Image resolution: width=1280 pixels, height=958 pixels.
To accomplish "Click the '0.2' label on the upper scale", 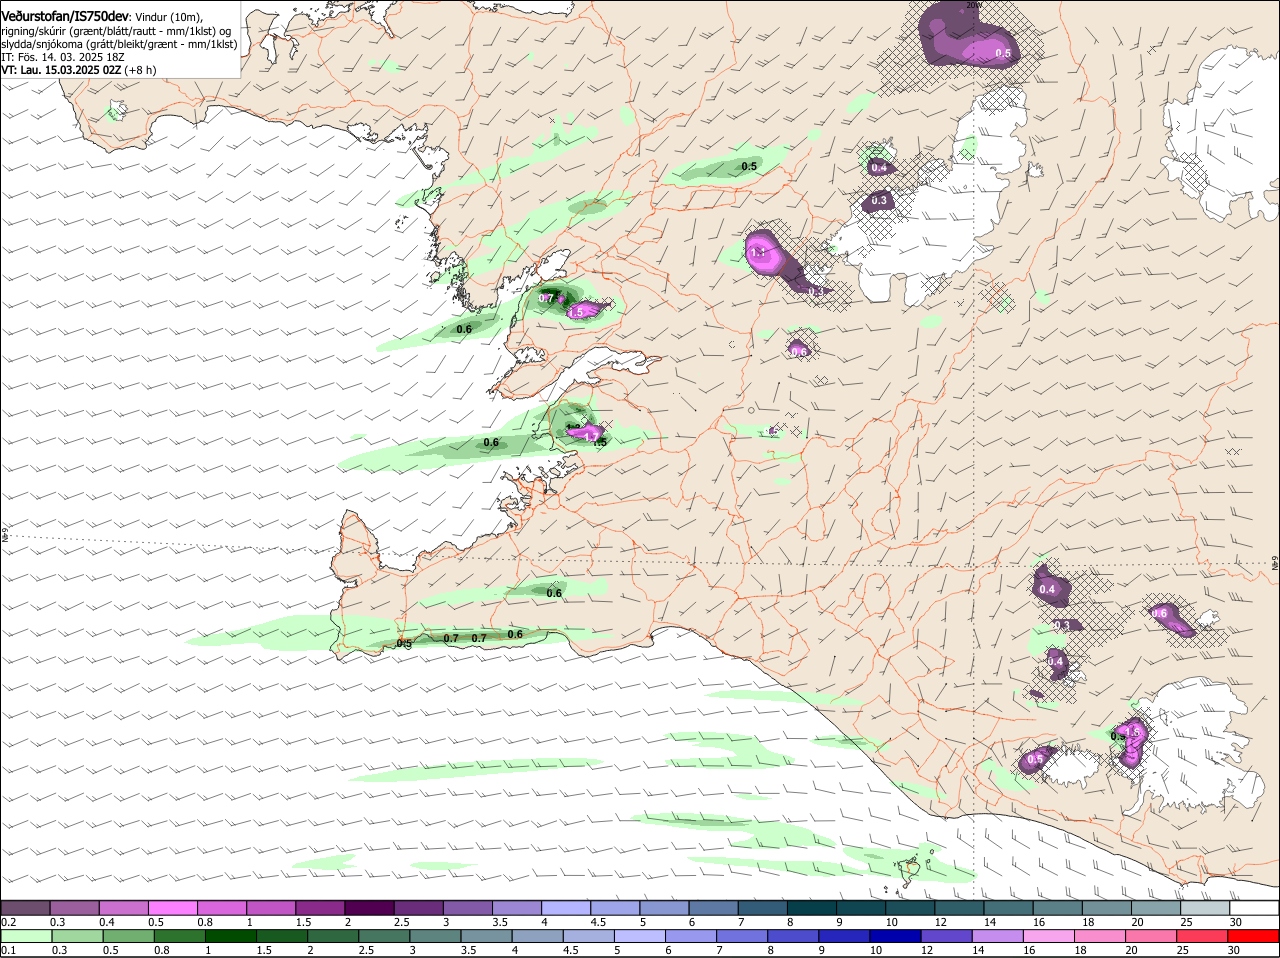I will (x=8, y=921).
